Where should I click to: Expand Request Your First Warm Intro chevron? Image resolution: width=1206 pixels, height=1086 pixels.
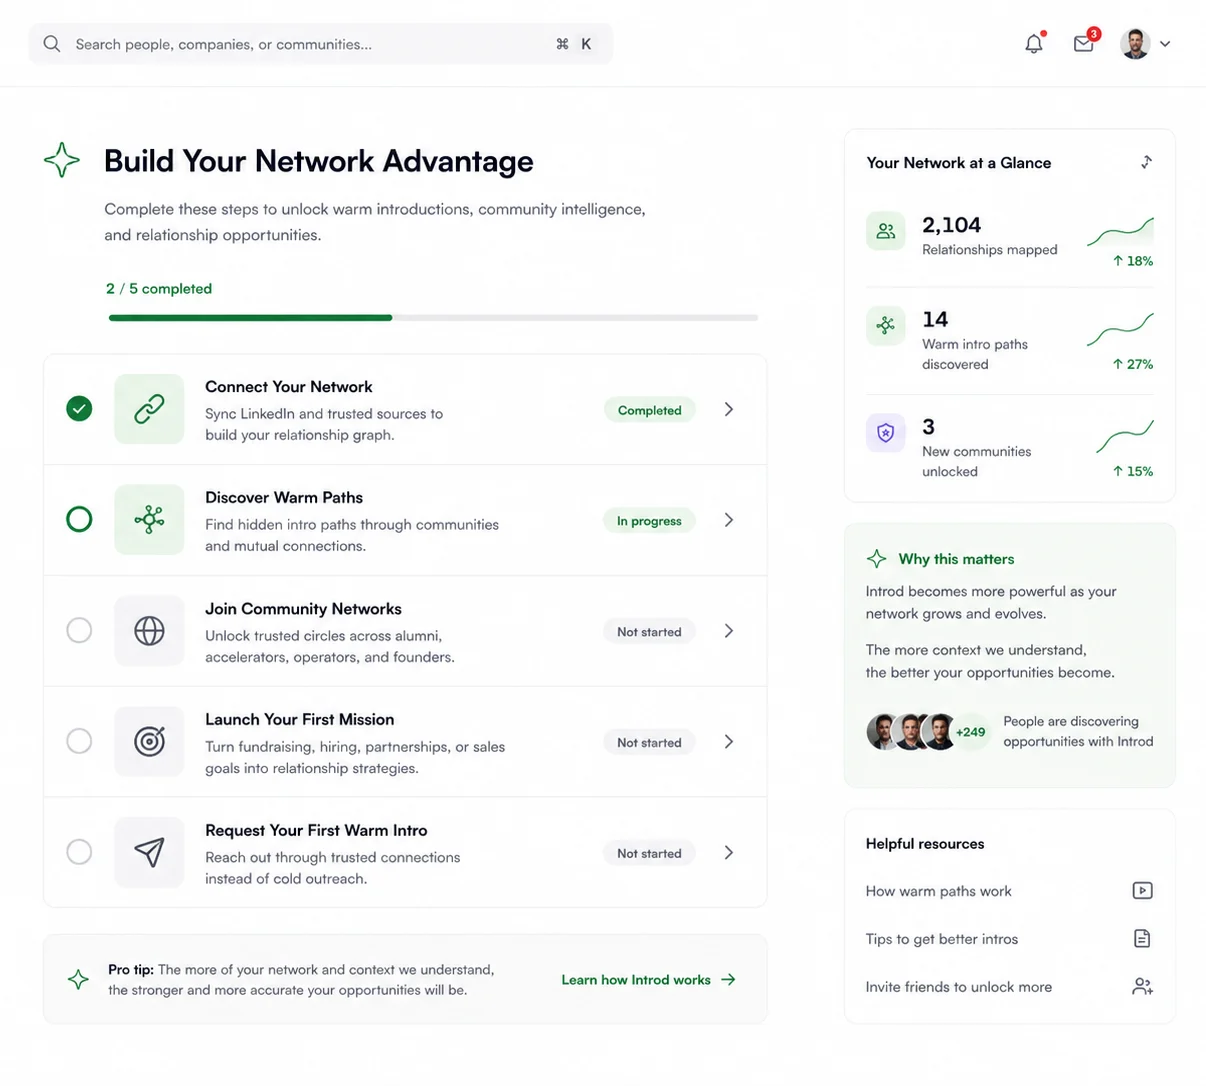(729, 853)
